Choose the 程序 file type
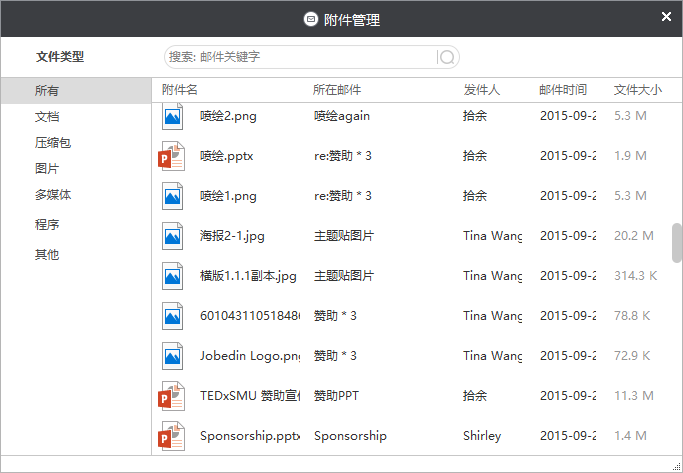 pyautogui.click(x=48, y=225)
